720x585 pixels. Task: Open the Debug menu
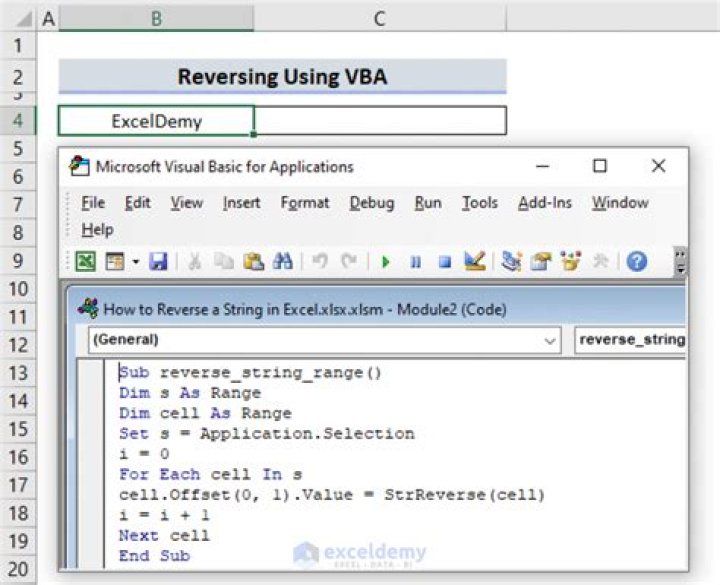pos(372,202)
